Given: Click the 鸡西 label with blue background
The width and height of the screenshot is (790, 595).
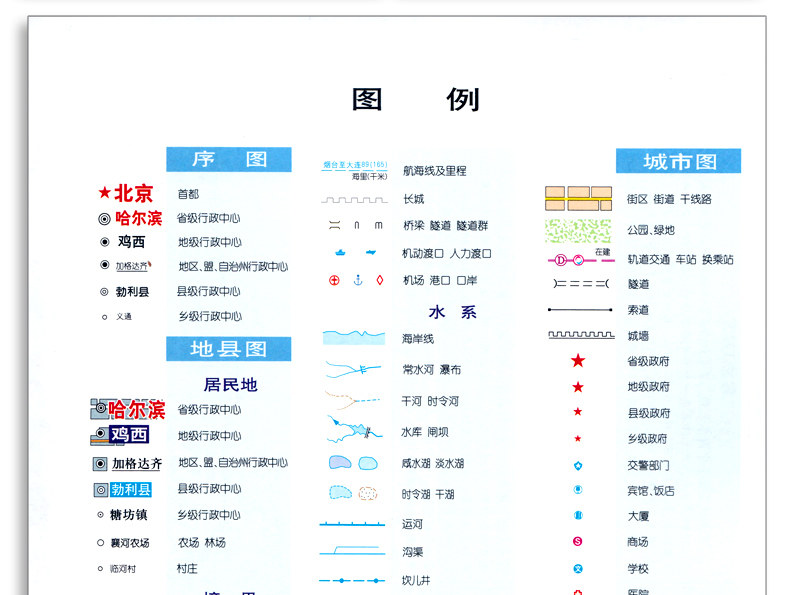Looking at the screenshot, I should click(129, 434).
